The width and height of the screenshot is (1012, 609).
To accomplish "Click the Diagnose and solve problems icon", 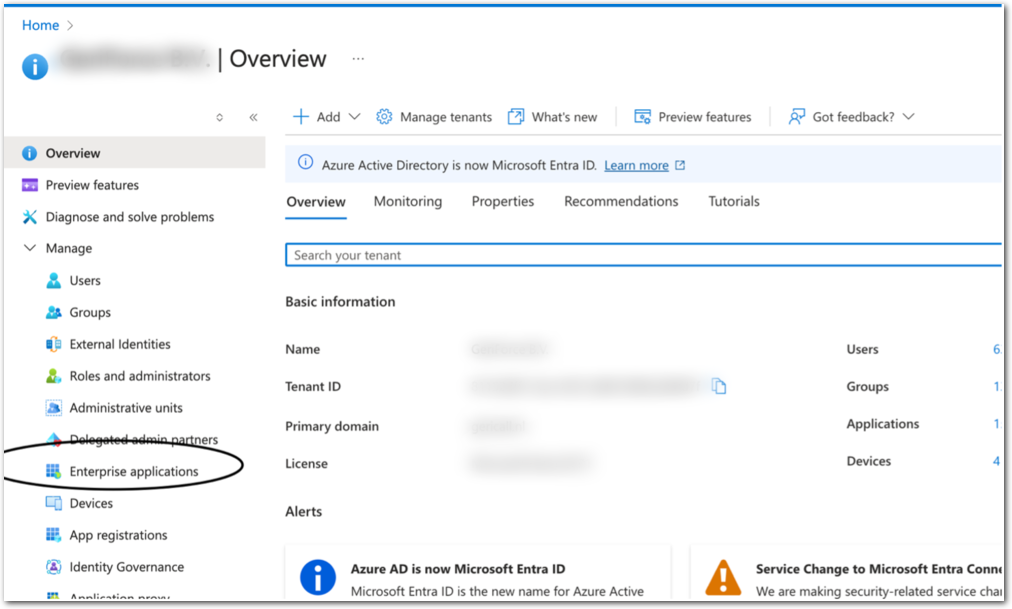I will point(30,217).
